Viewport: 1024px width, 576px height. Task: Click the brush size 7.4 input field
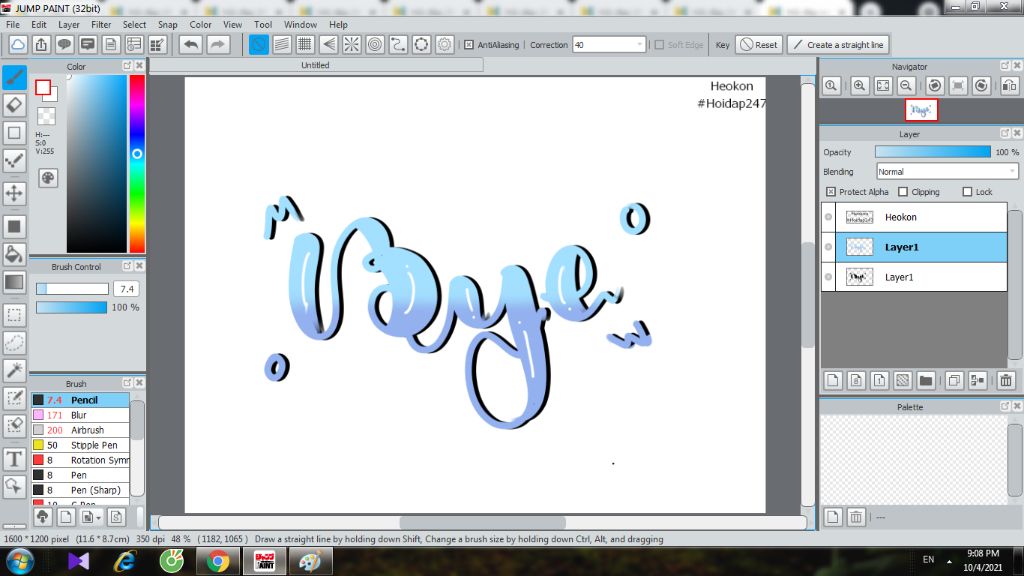(x=126, y=289)
